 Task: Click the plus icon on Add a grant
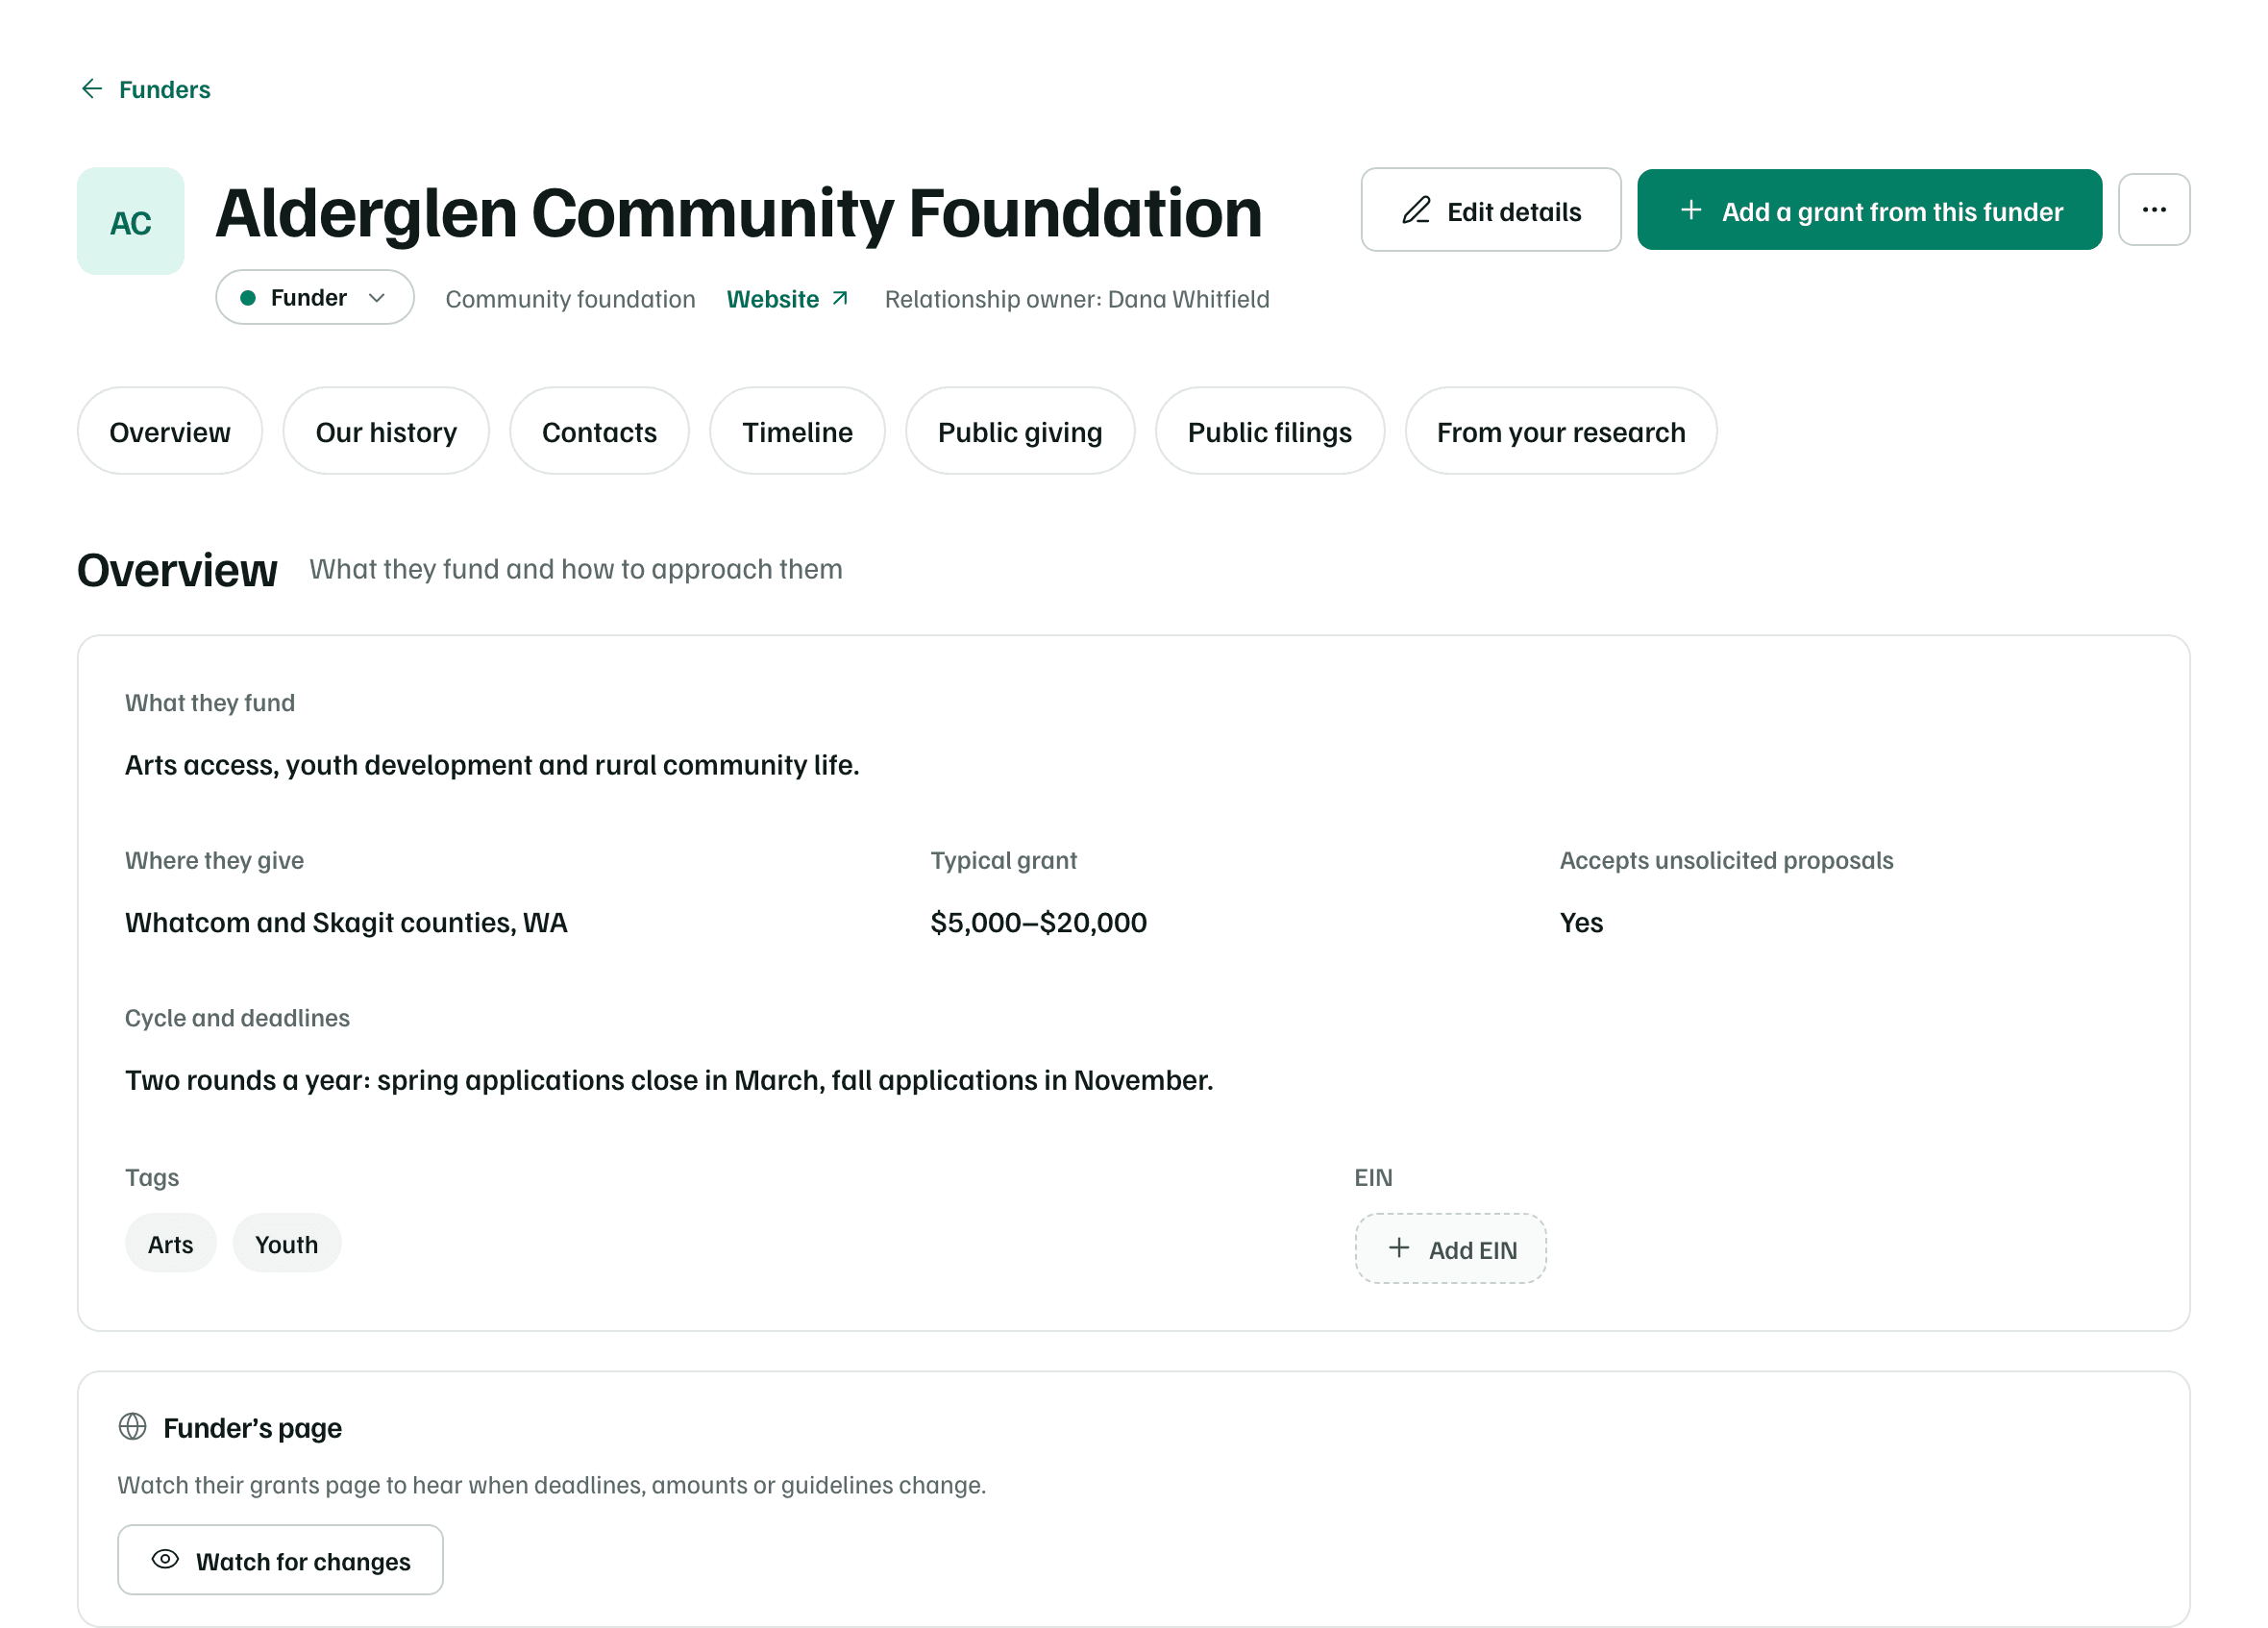pos(1691,210)
